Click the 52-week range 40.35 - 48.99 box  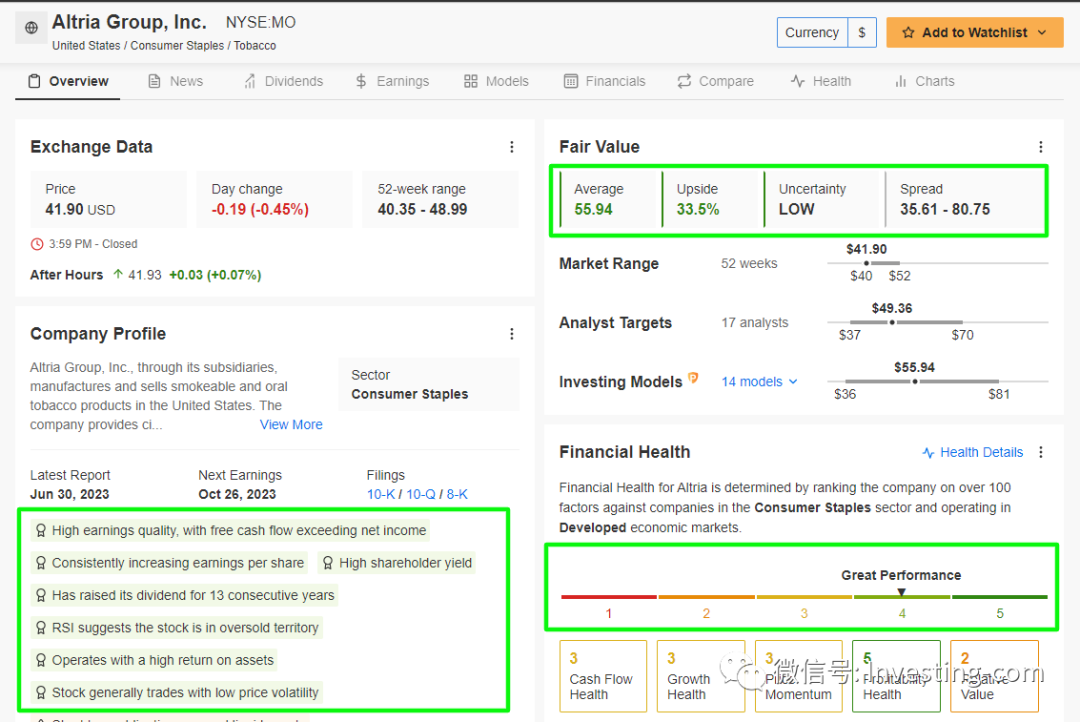pyautogui.click(x=440, y=199)
